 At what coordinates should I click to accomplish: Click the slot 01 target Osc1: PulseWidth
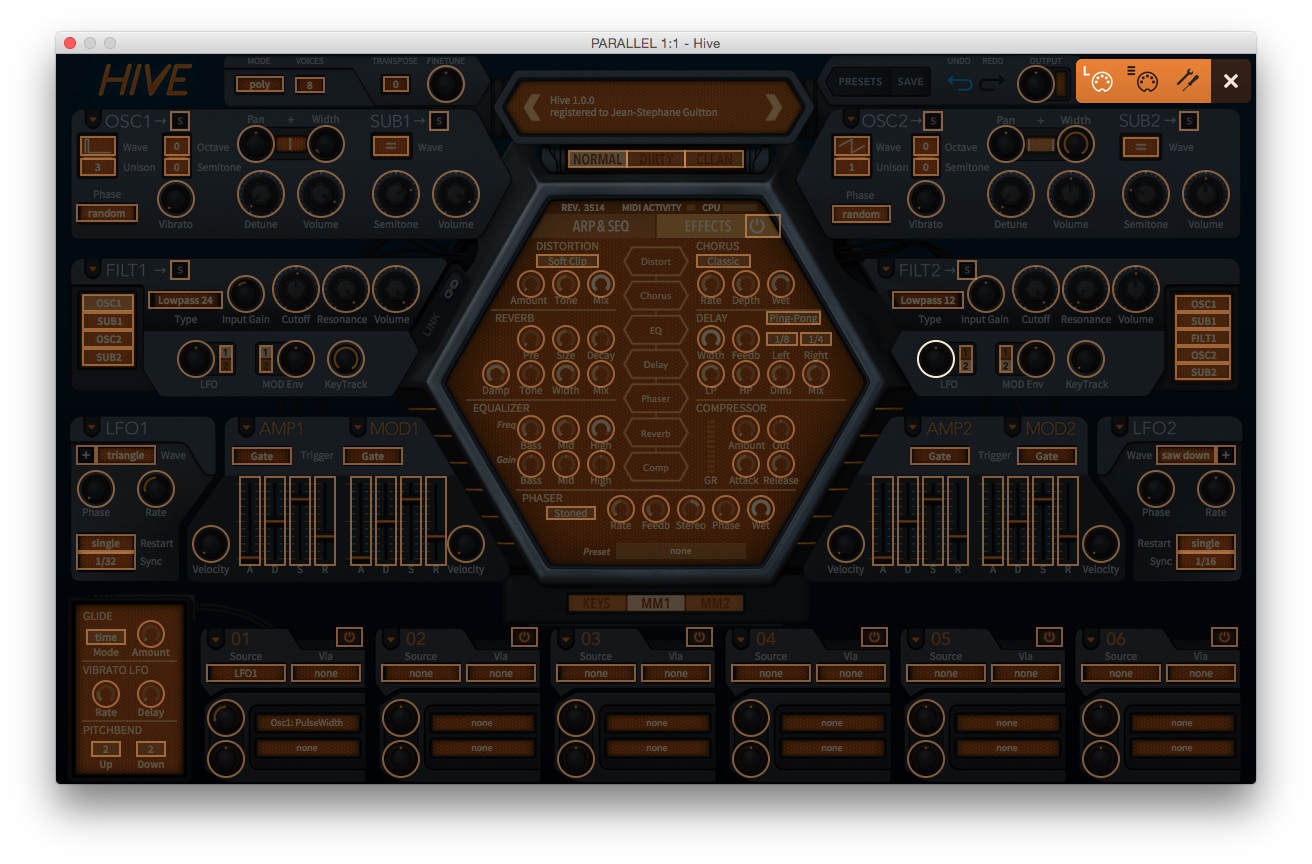[307, 722]
